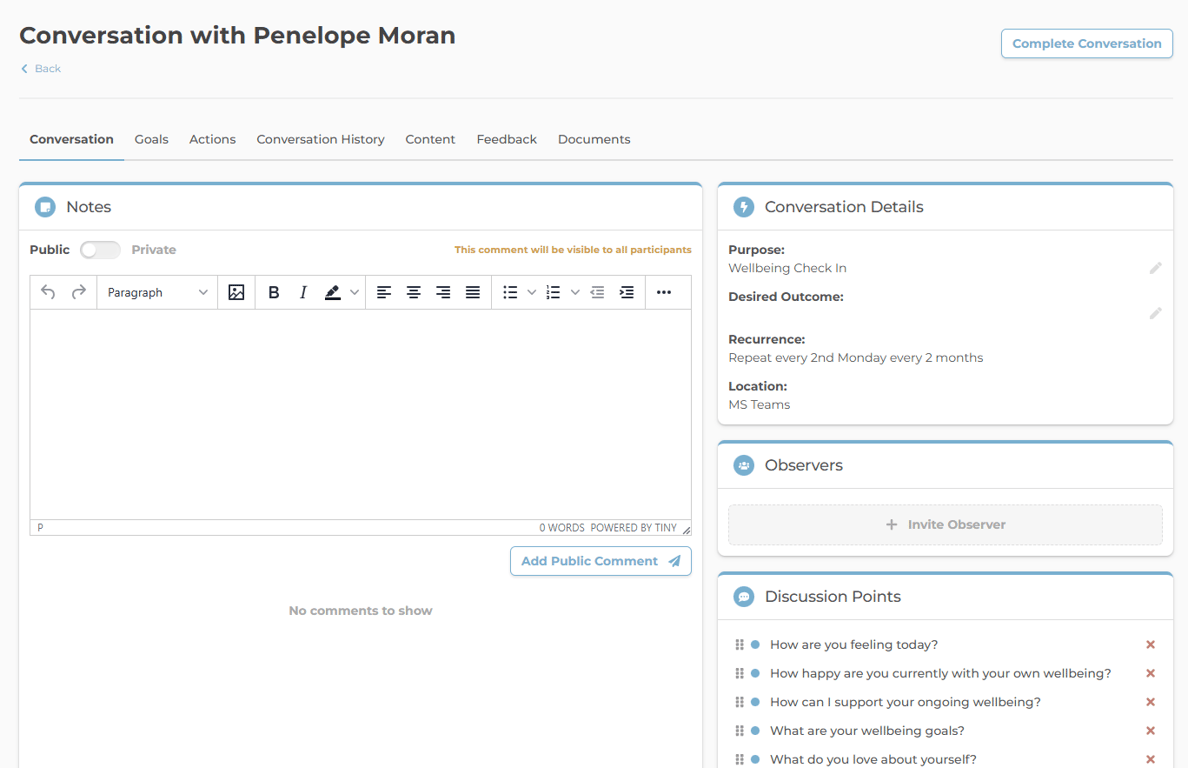Open the numbered list style dropdown arrow
1188x768 pixels.
(575, 292)
